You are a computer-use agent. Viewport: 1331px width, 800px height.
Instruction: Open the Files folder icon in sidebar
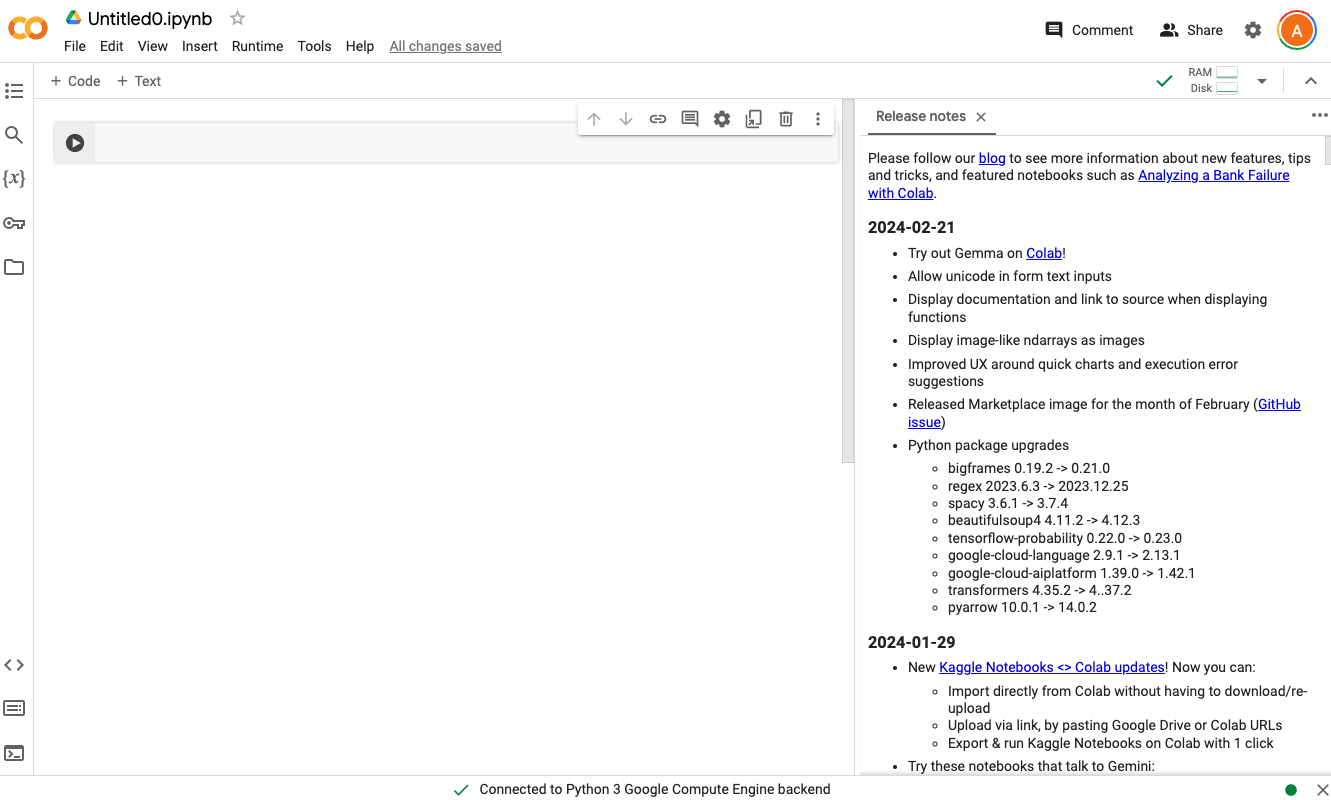14,267
